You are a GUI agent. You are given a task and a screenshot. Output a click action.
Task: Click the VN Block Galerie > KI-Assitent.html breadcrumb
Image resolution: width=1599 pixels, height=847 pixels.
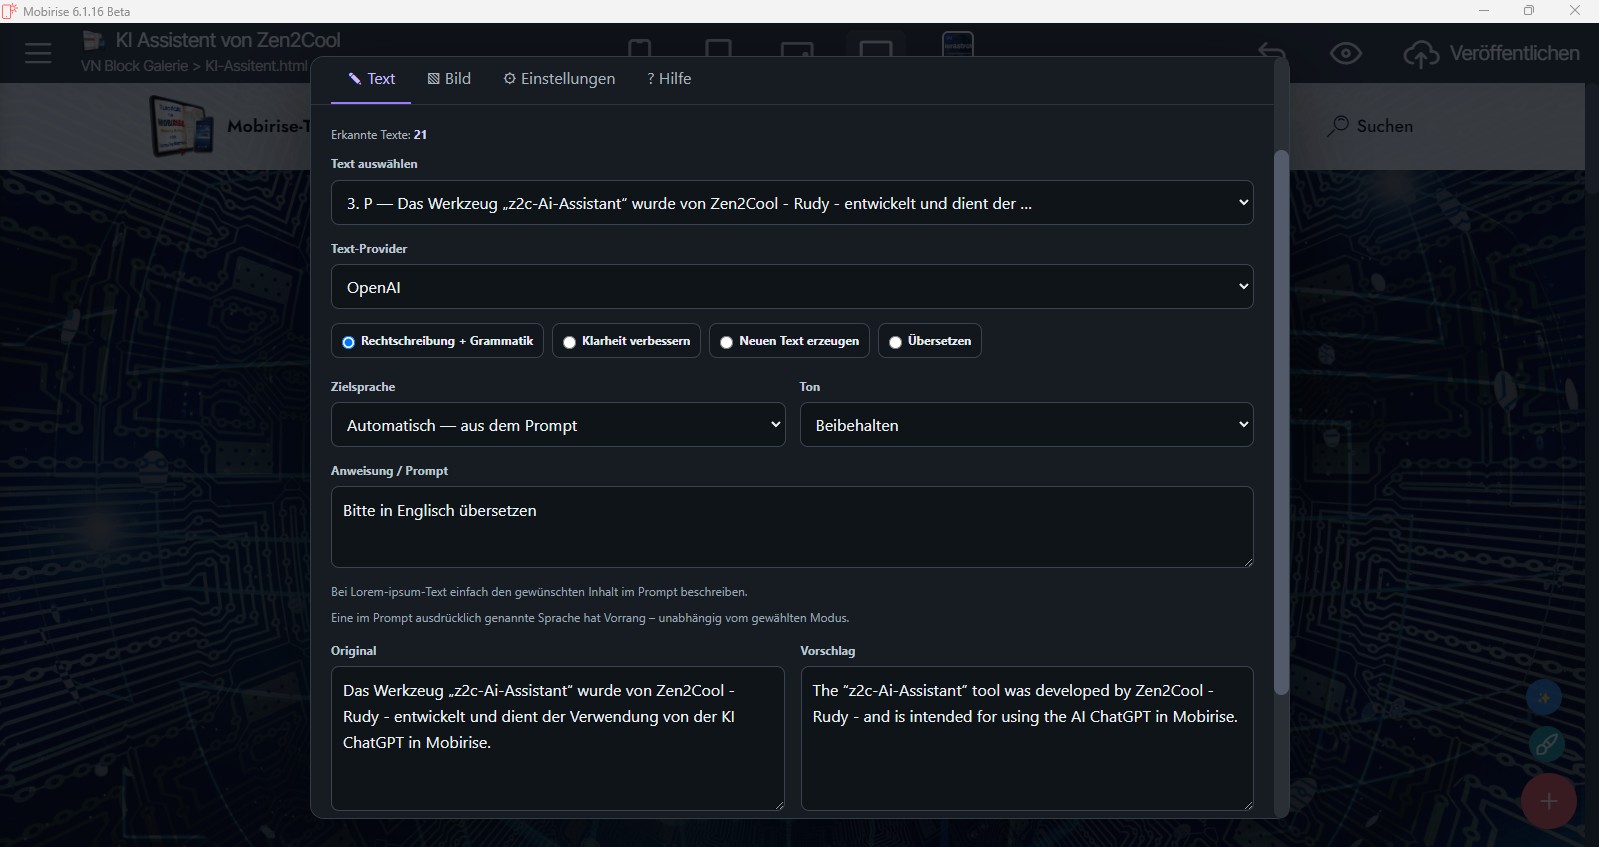(195, 66)
